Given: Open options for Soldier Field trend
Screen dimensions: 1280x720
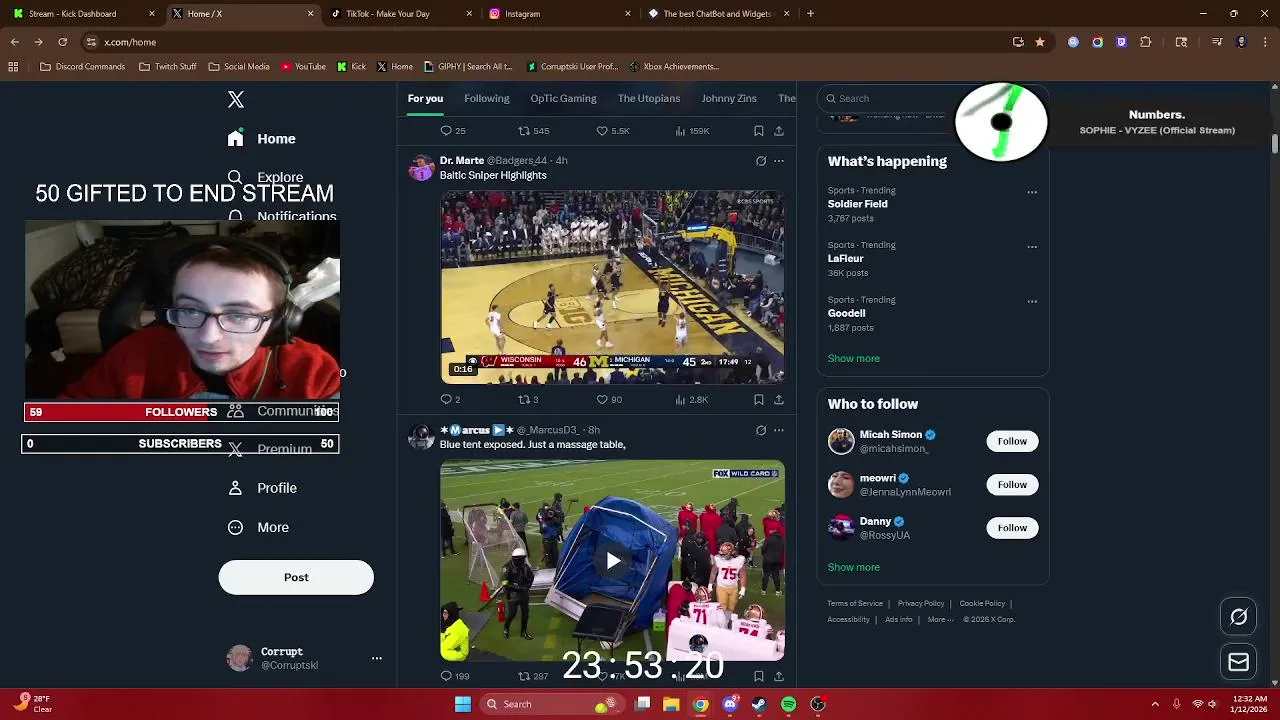Looking at the screenshot, I should pos(1032,192).
